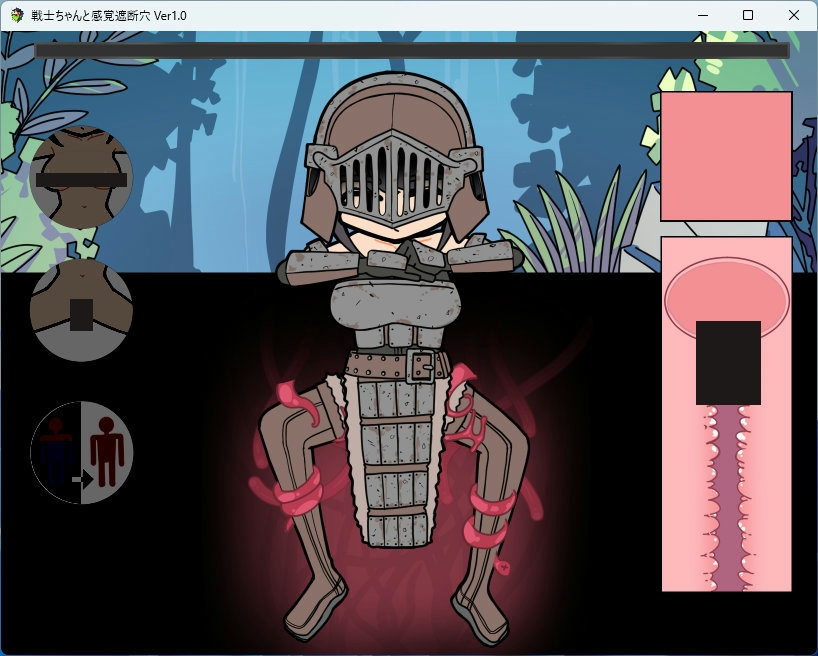
Task: Click the belt buckle on the armor
Action: (423, 366)
